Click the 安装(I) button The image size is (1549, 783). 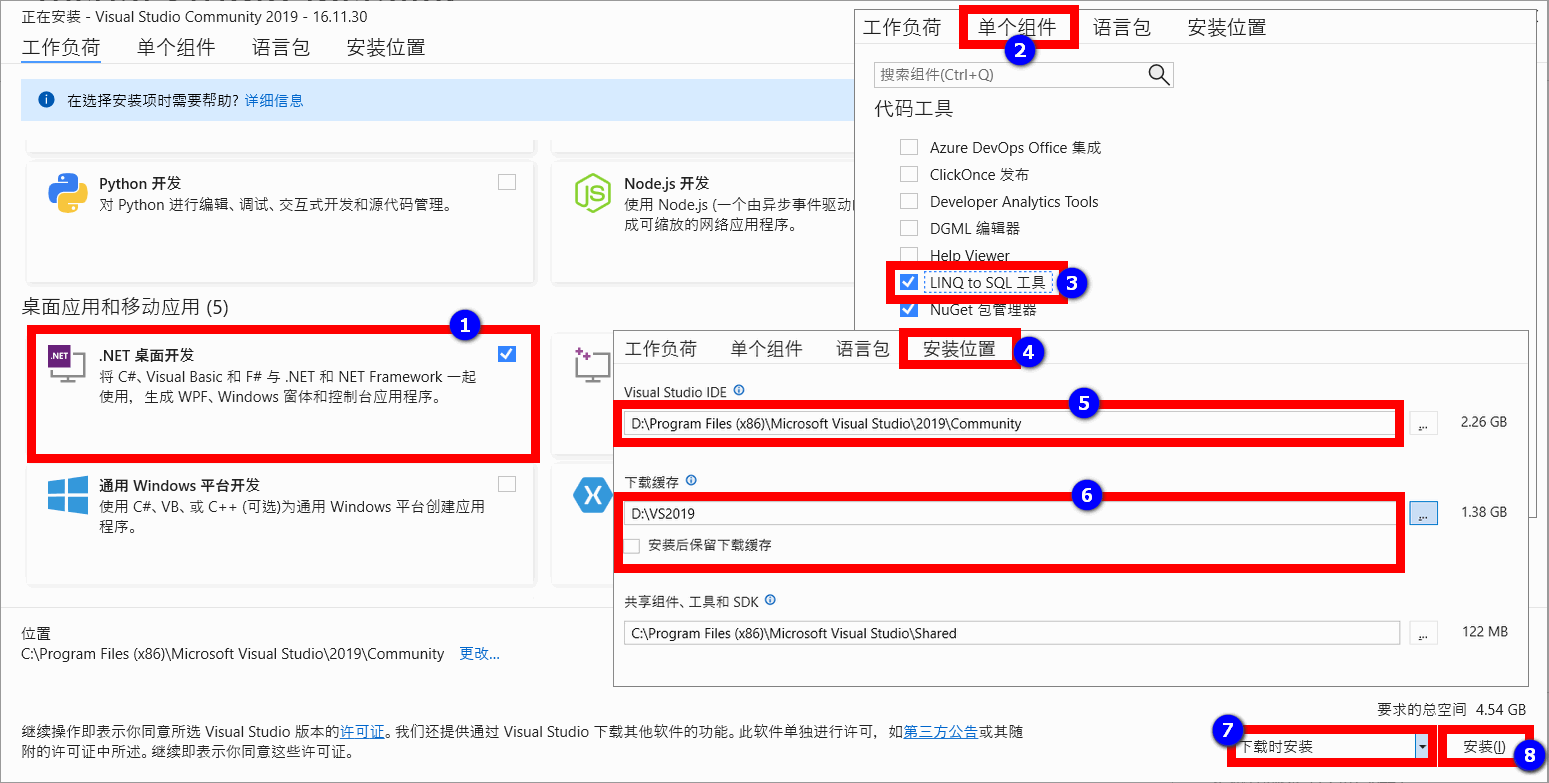pyautogui.click(x=1484, y=746)
